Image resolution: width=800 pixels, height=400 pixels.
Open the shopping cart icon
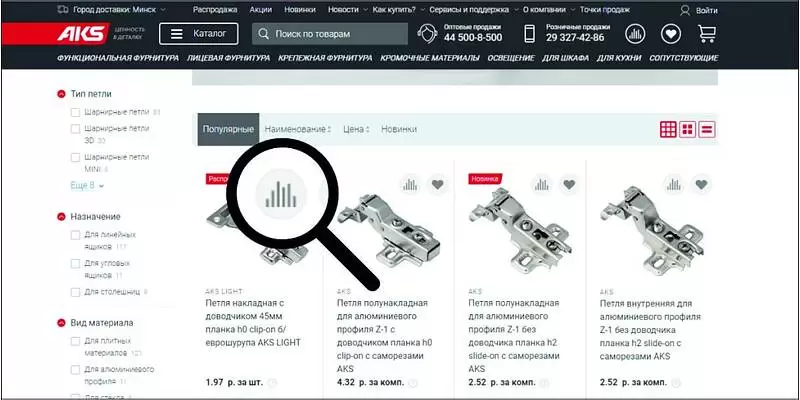[x=707, y=34]
